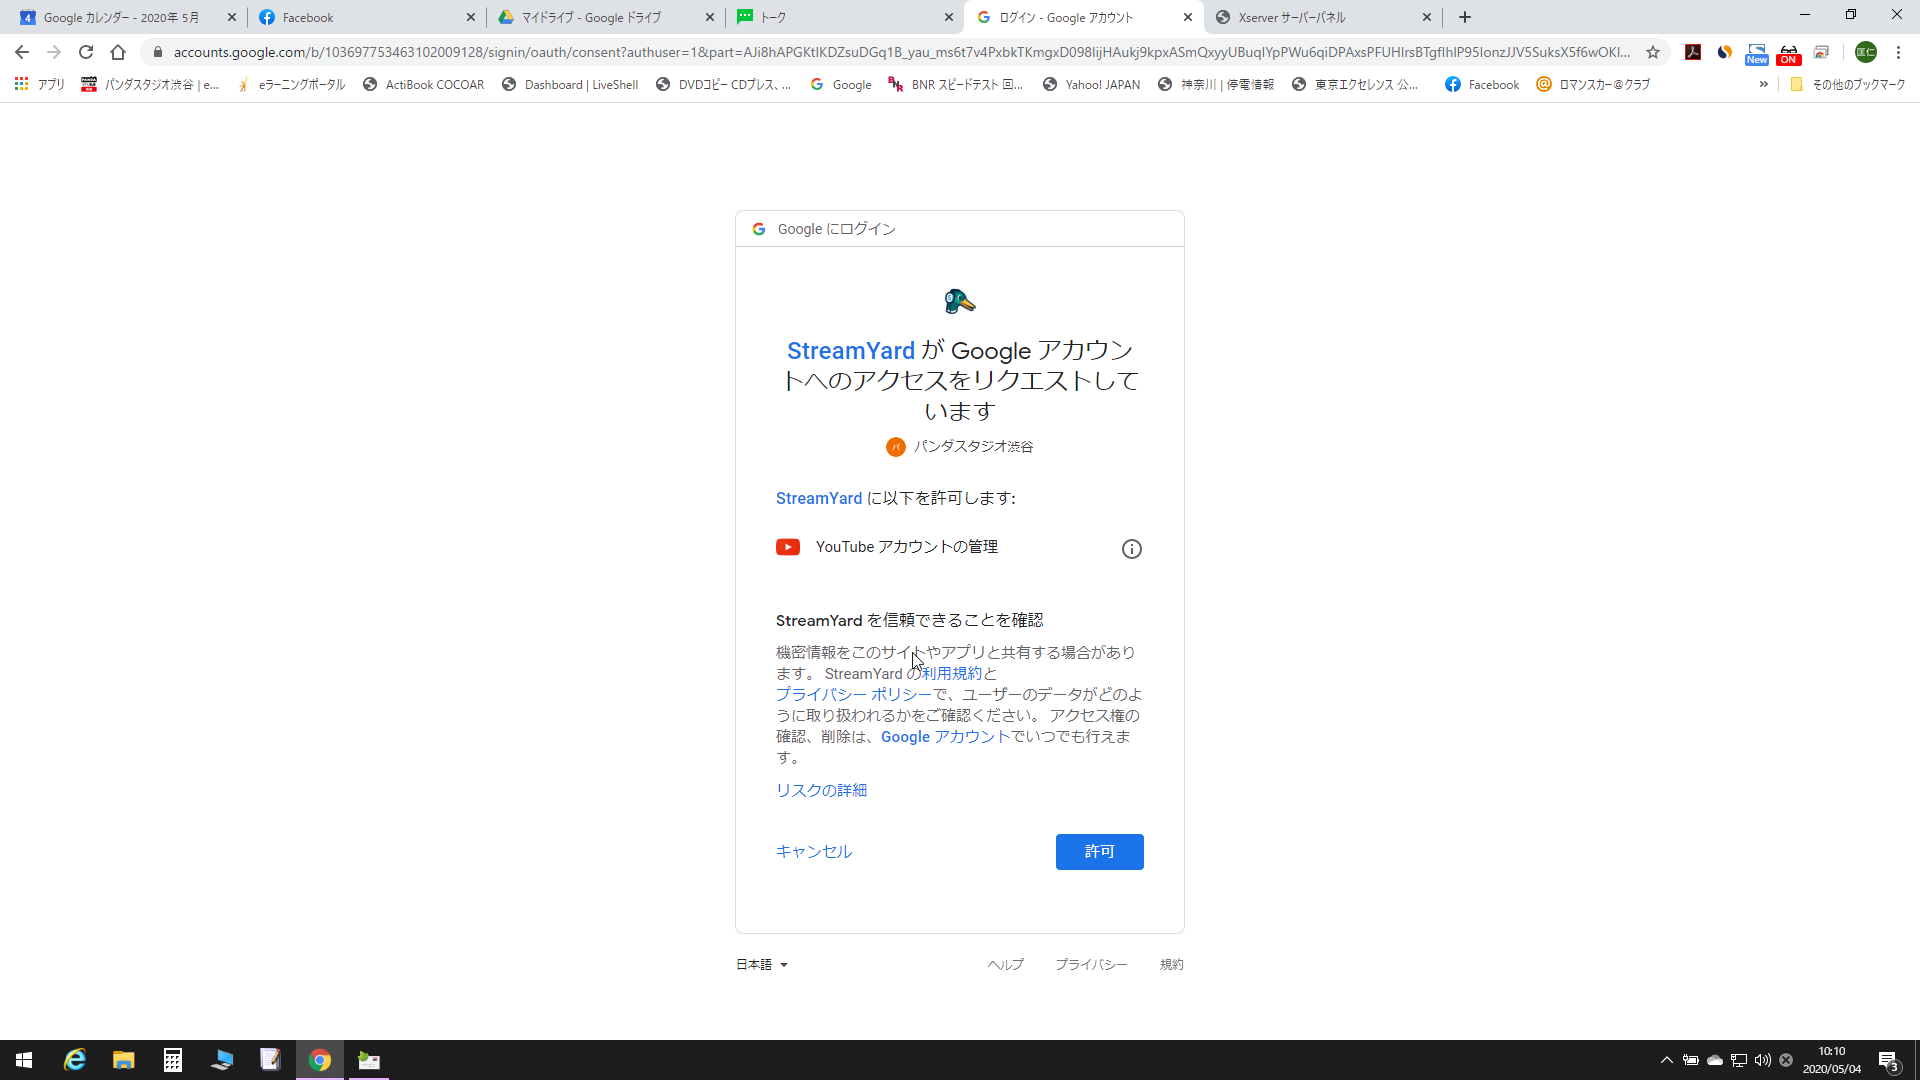Viewport: 1920px width, 1080px height.
Task: Reload the current page
Action: pos(86,52)
